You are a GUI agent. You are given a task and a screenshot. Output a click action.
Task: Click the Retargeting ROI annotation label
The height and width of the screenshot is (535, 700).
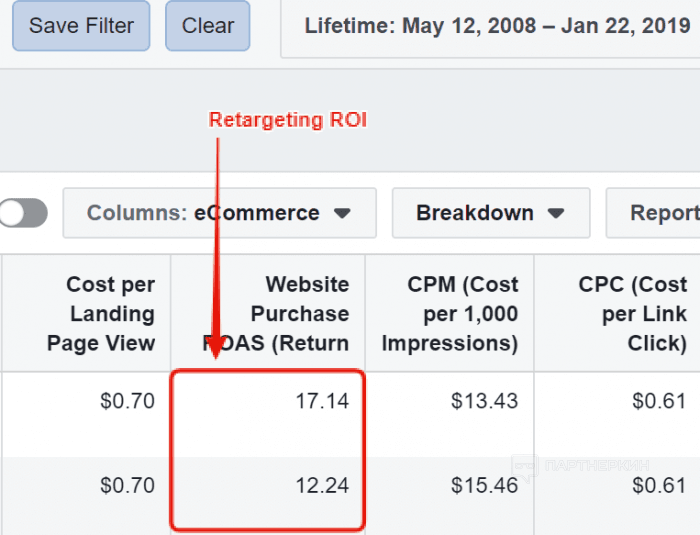tap(288, 120)
